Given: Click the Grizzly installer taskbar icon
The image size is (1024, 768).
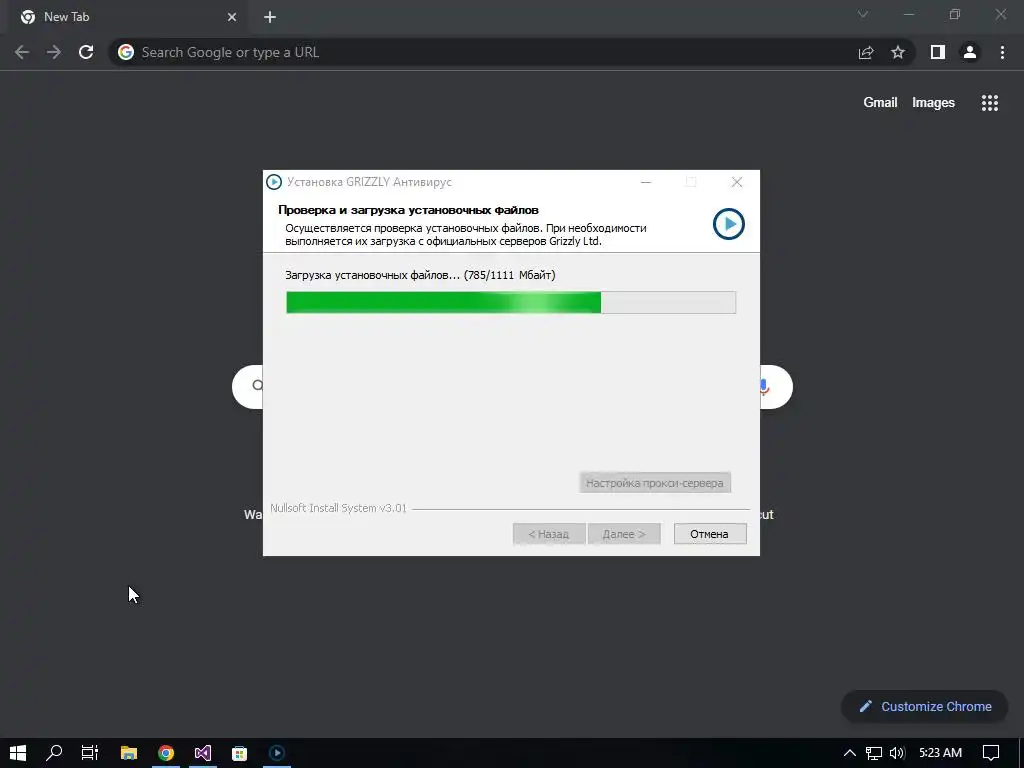Looking at the screenshot, I should point(277,753).
